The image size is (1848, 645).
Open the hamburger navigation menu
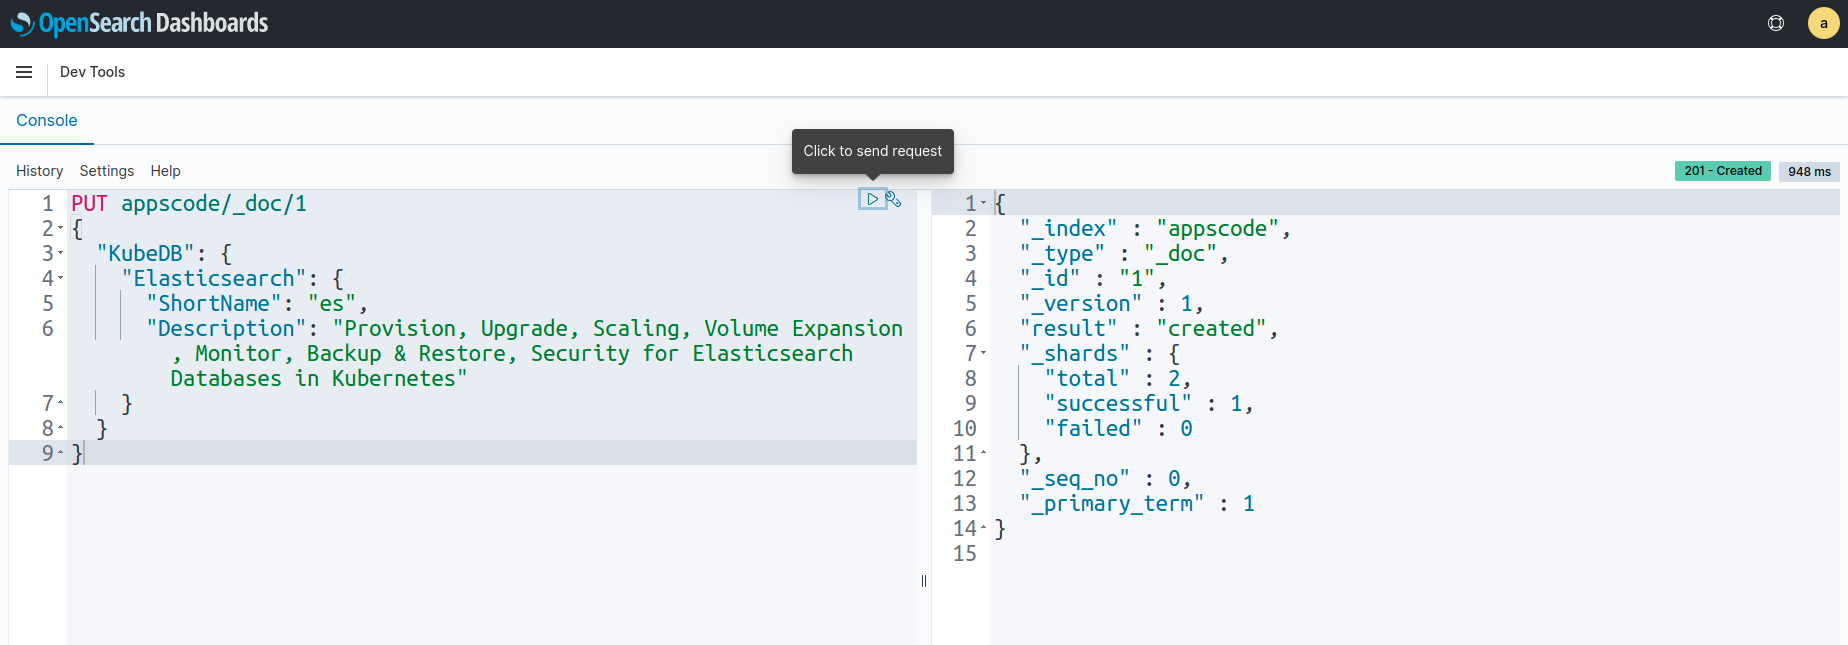click(24, 72)
